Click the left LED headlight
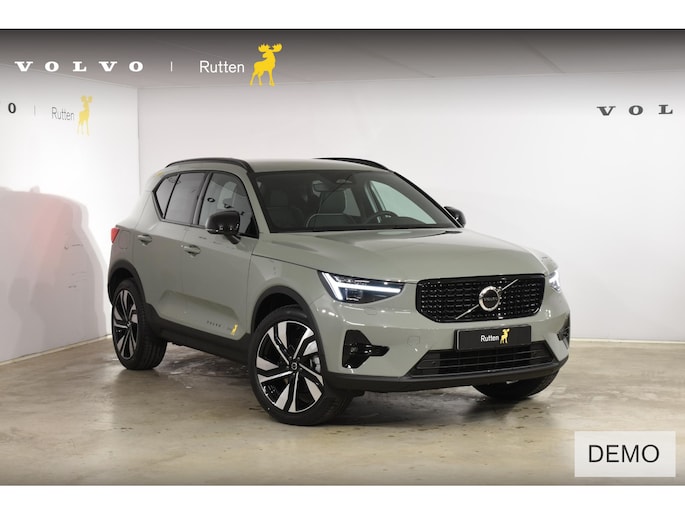Viewport: 685px width, 514px height. click(x=361, y=287)
